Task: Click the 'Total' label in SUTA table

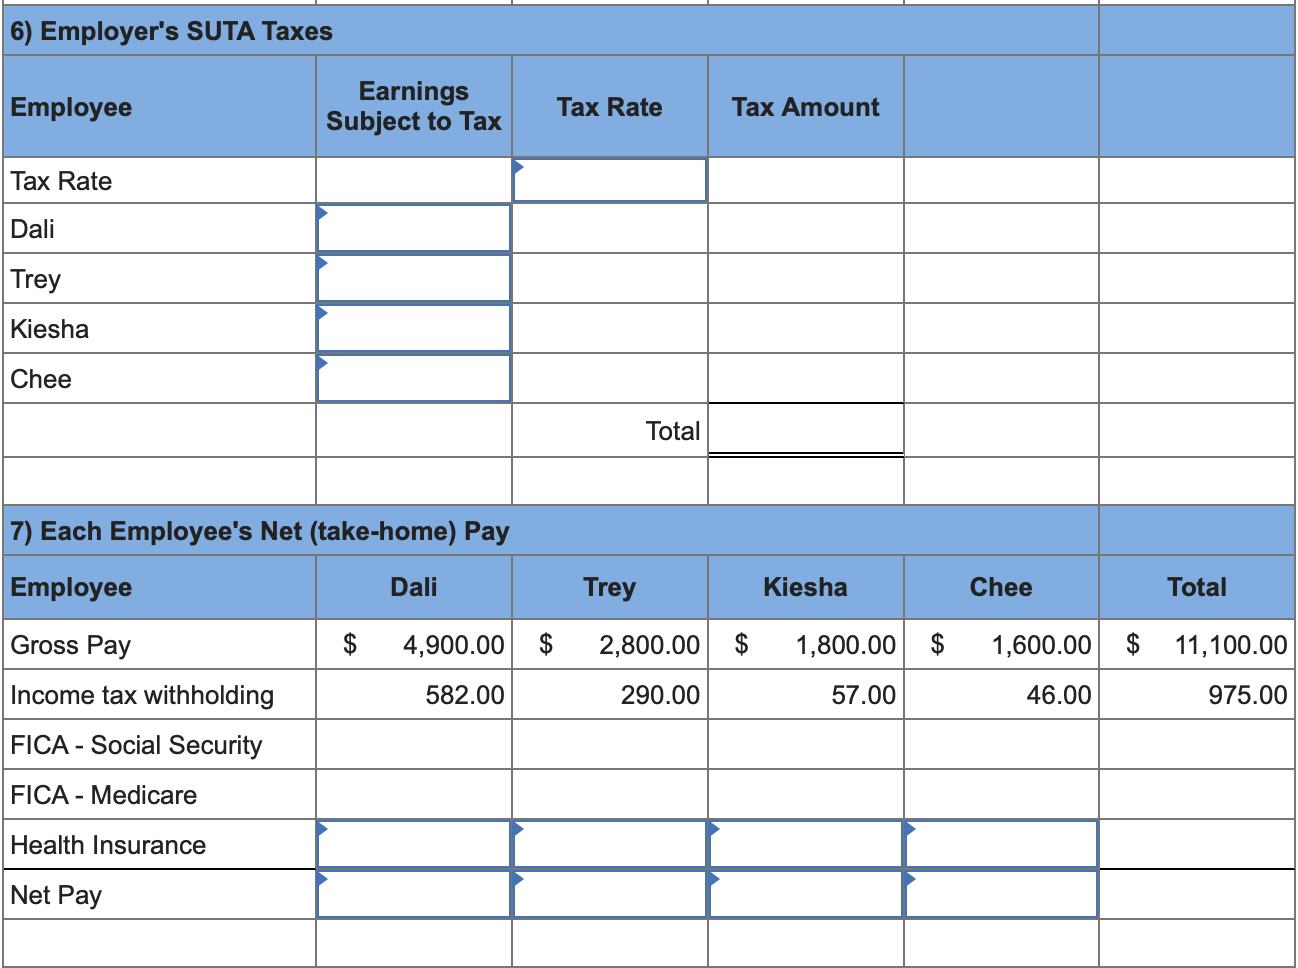Action: coord(673,431)
